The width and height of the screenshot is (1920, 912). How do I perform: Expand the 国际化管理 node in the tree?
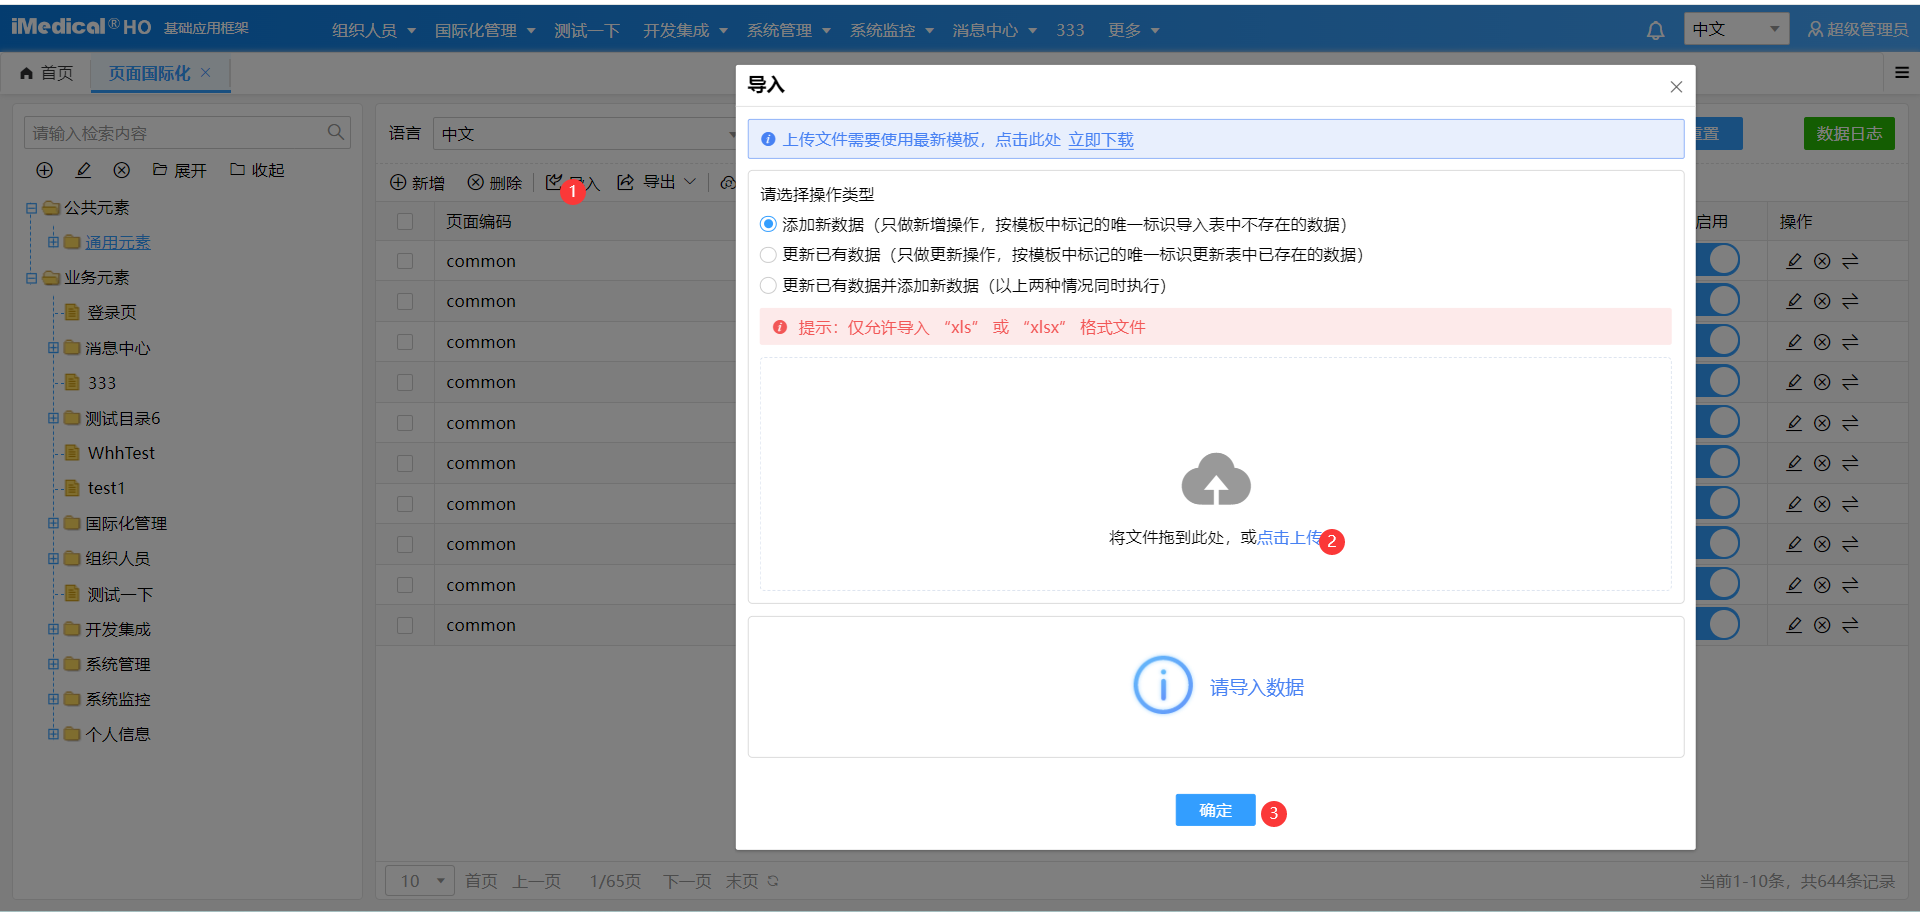click(53, 523)
